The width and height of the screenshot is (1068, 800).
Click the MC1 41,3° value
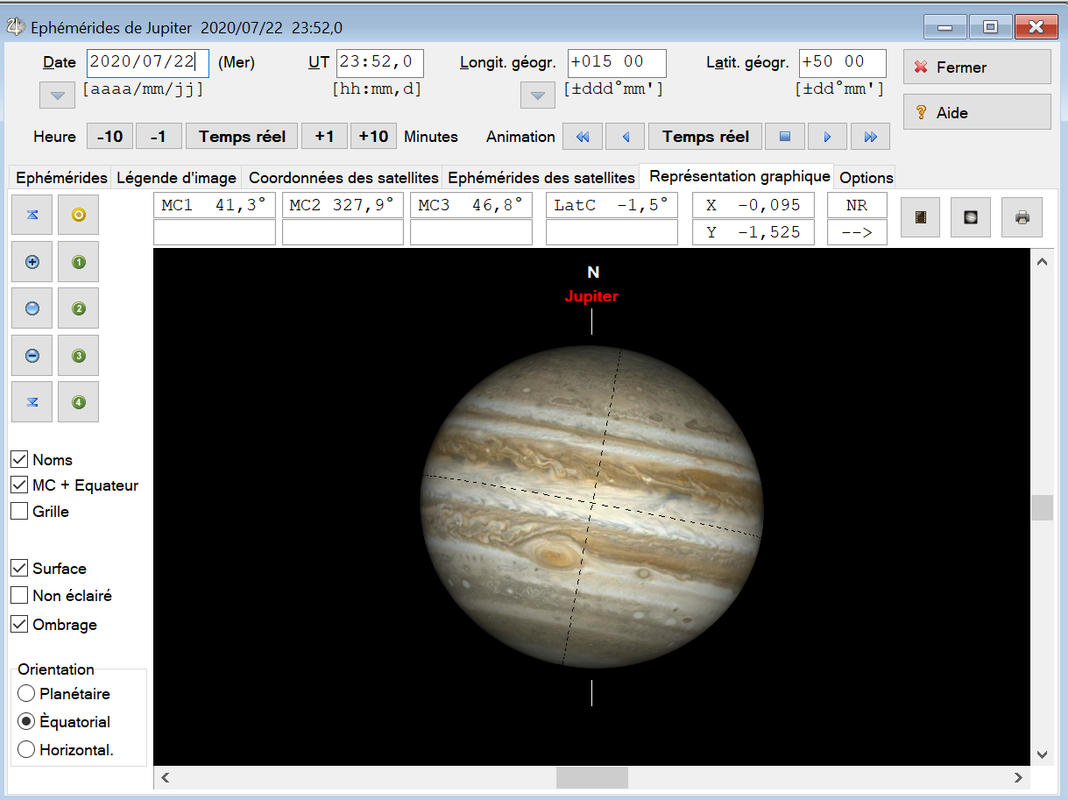[214, 205]
